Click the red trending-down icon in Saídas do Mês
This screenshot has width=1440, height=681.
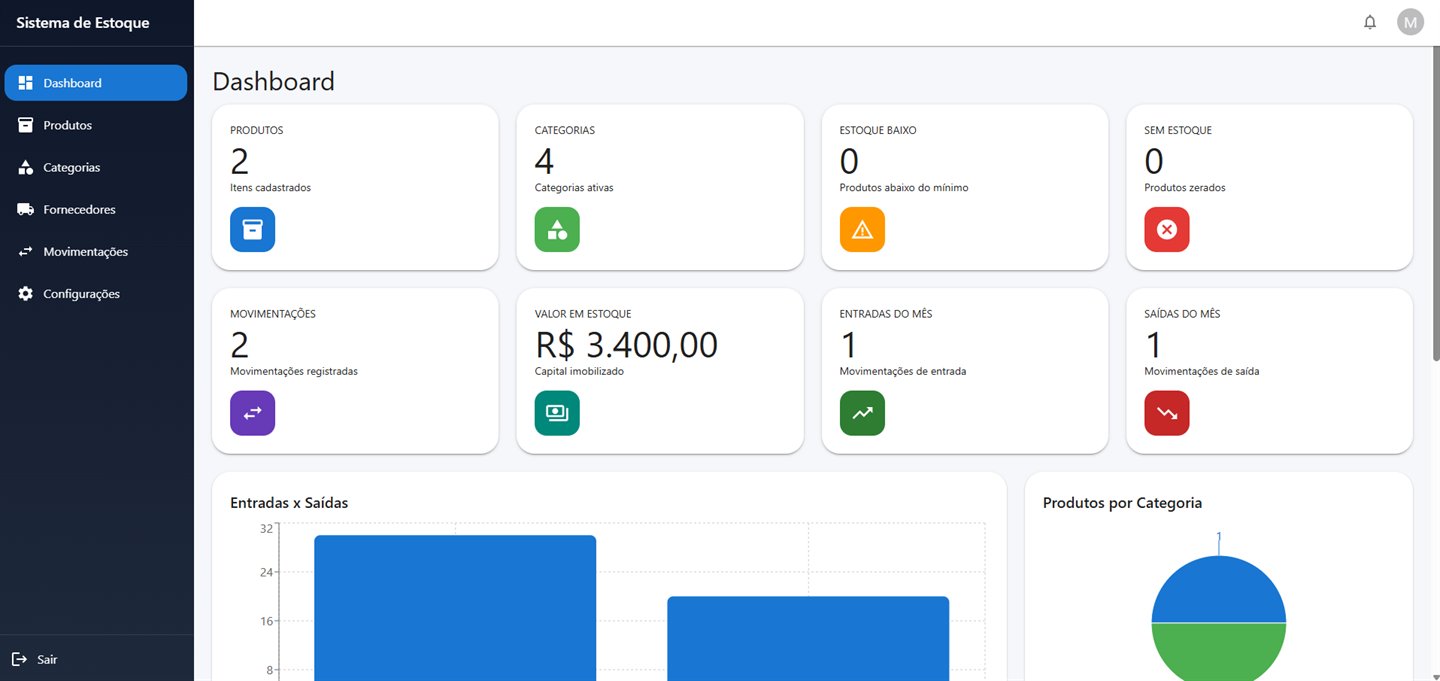(x=1167, y=413)
